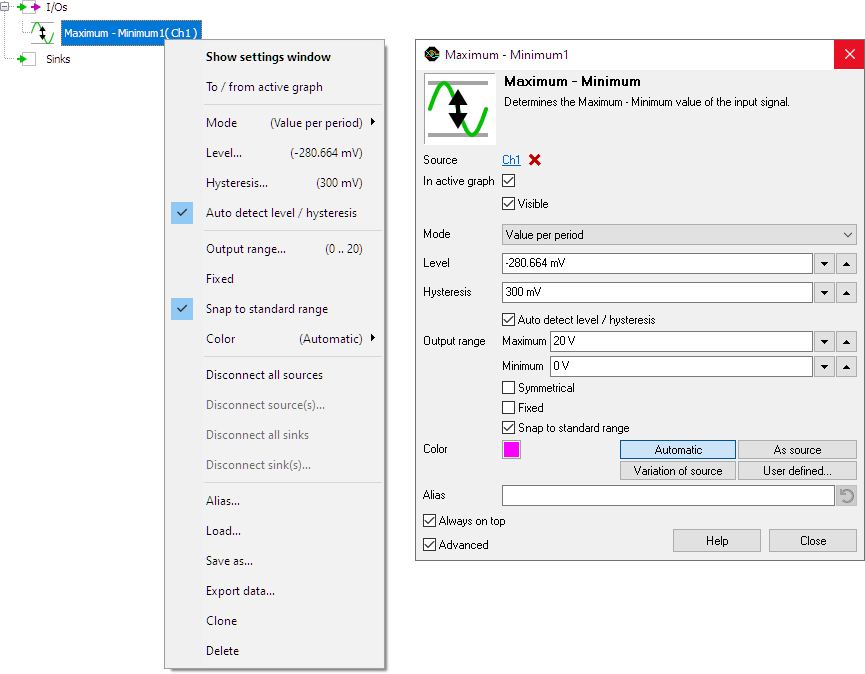This screenshot has width=865, height=674.
Task: Select Maximum - Minimum1(Ch1) tree item
Action: click(131, 33)
